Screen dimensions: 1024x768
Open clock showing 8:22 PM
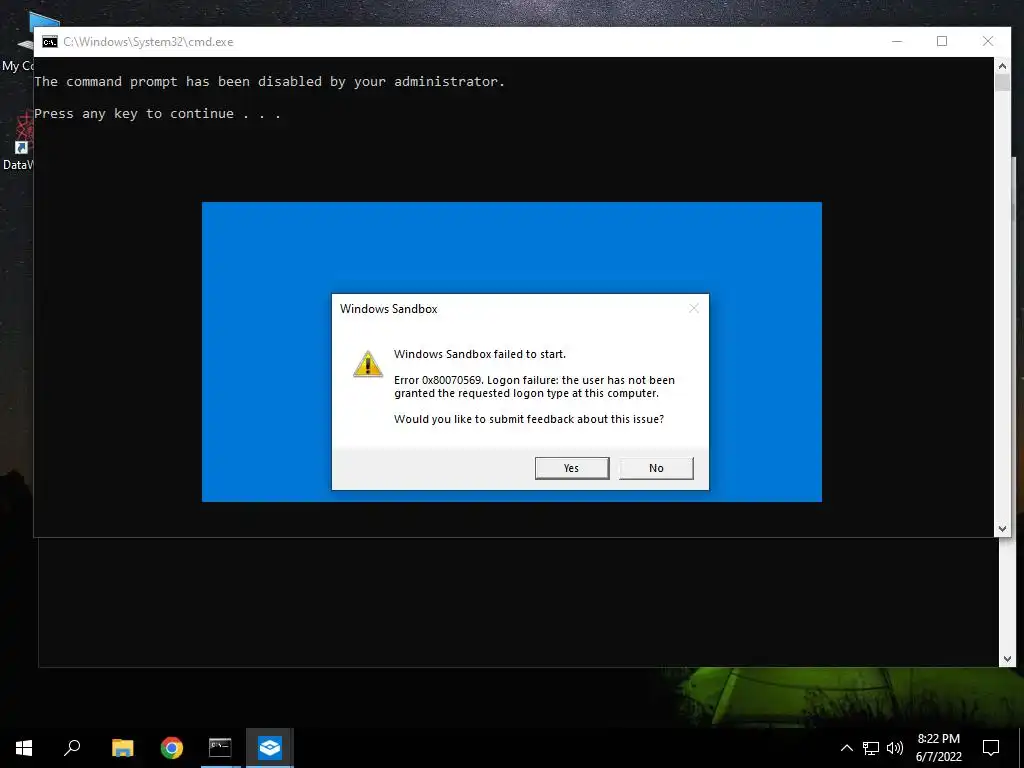click(x=938, y=748)
